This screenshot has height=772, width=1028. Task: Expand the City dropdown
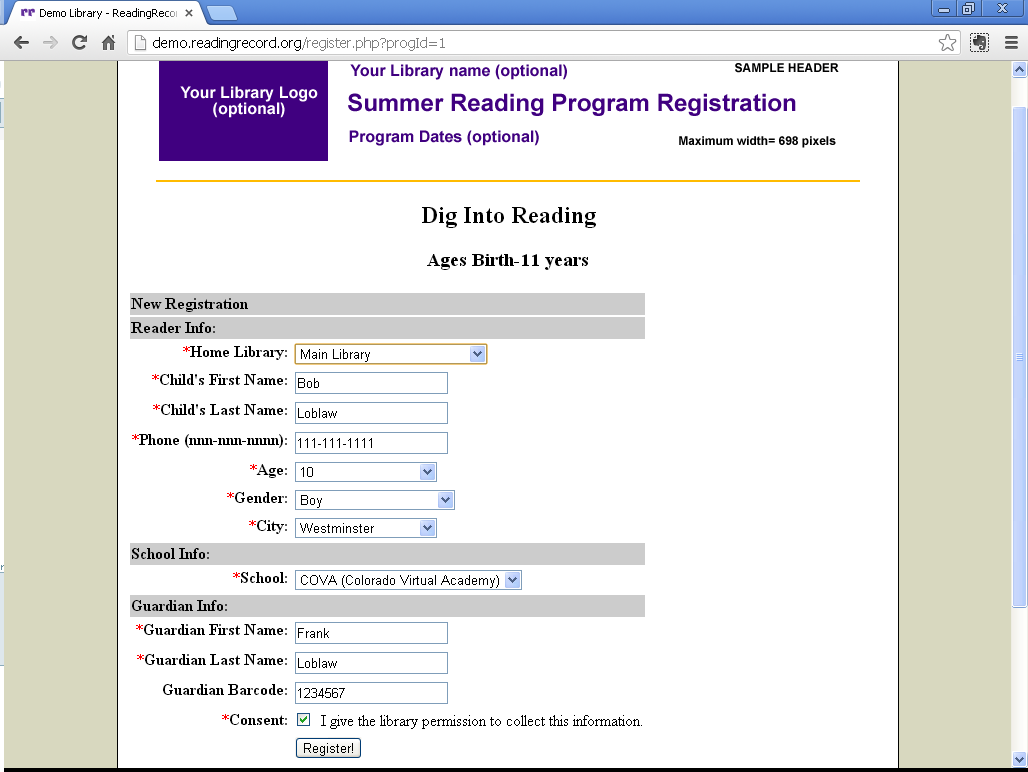pos(366,528)
